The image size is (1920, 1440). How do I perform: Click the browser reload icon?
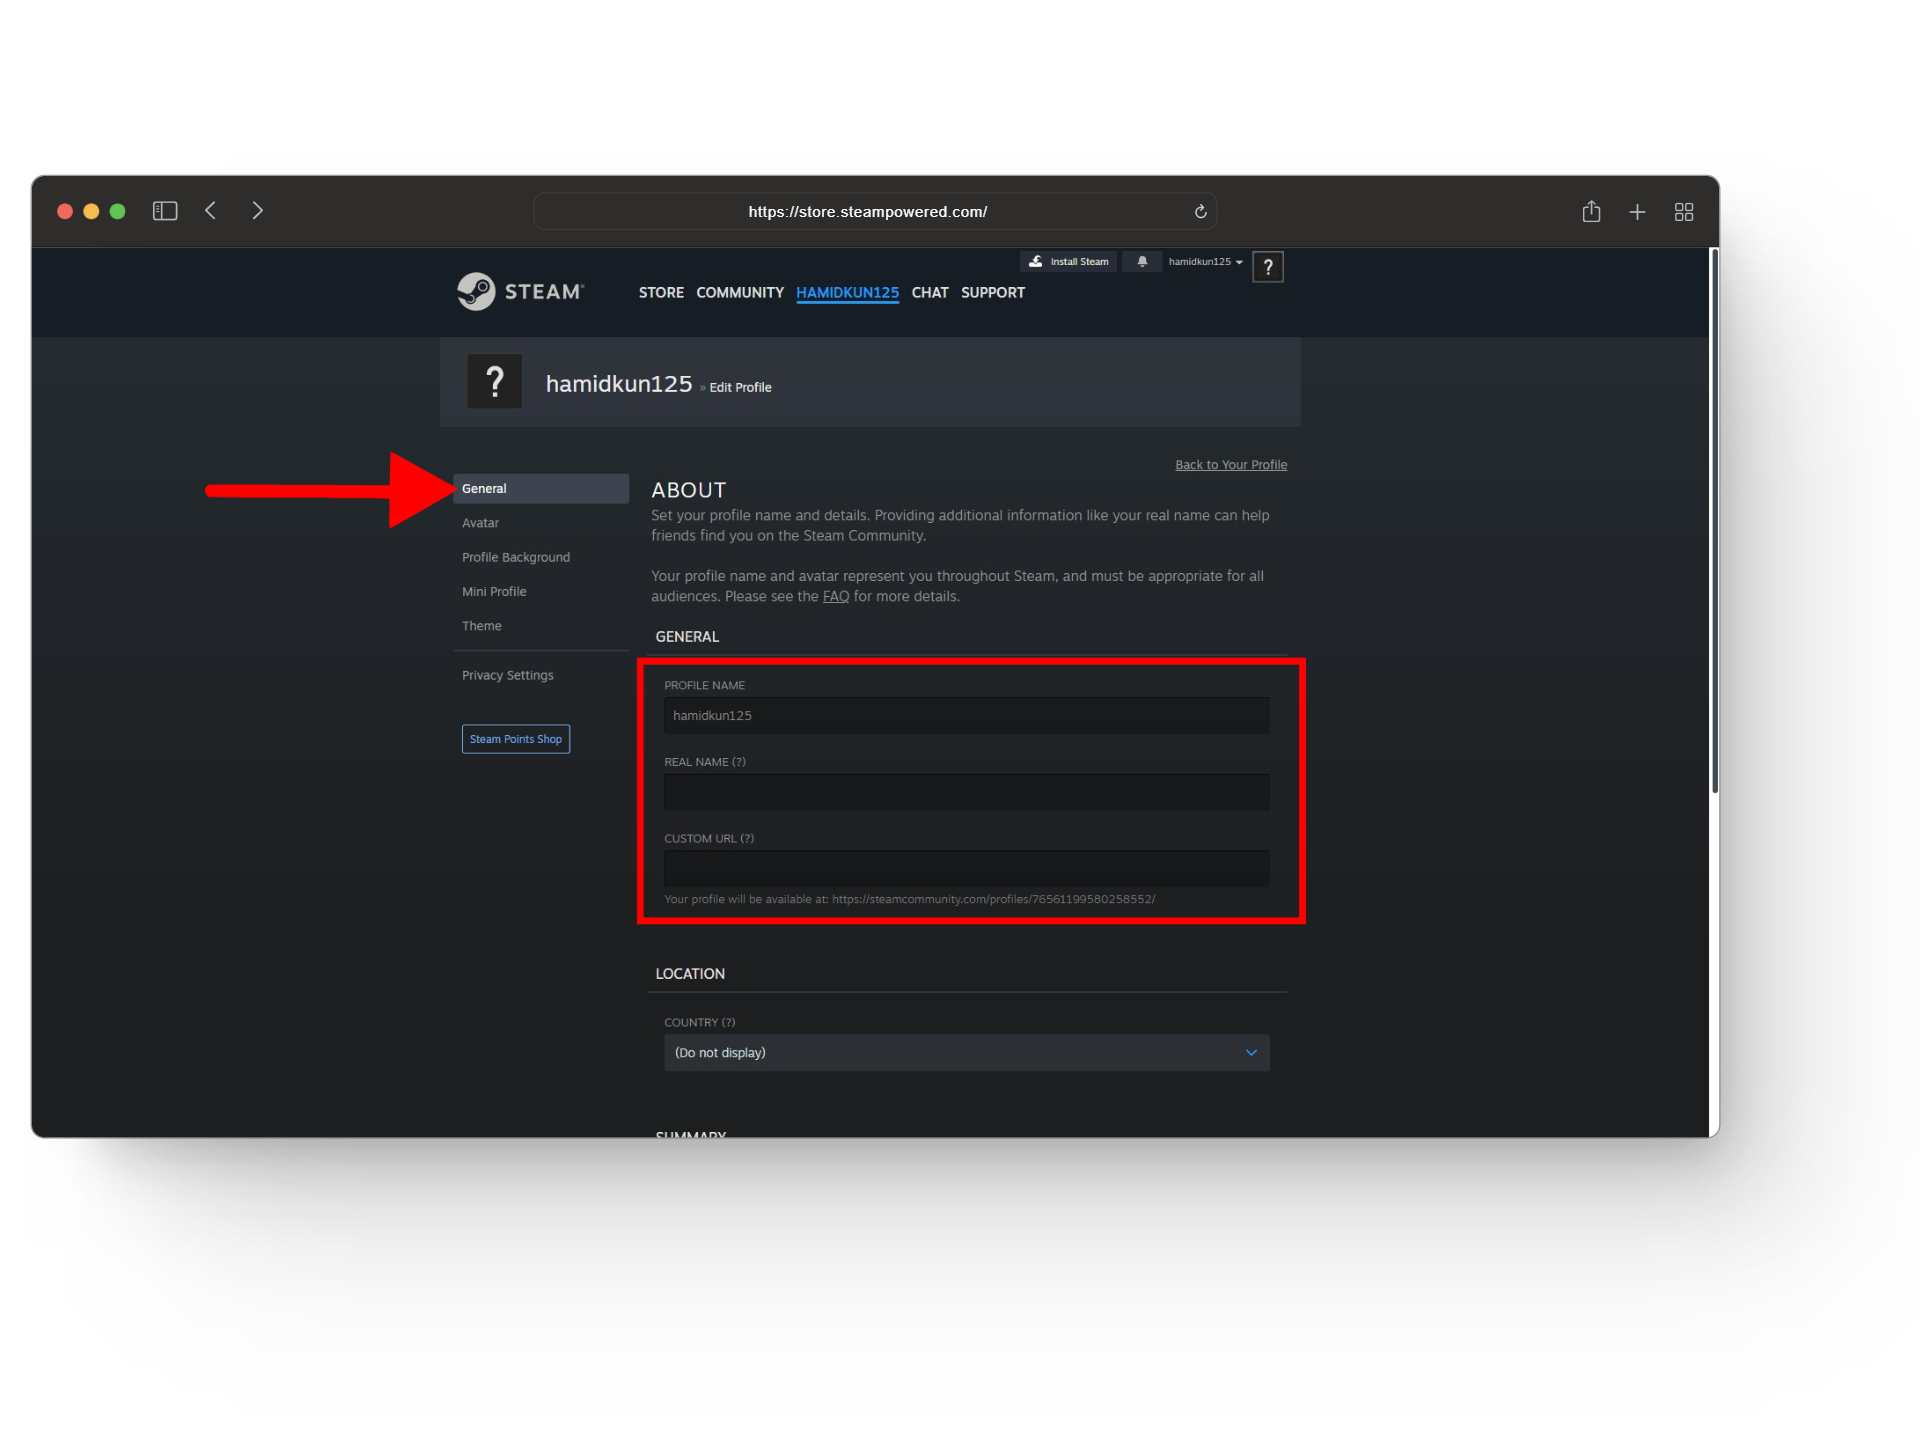pos(1200,212)
